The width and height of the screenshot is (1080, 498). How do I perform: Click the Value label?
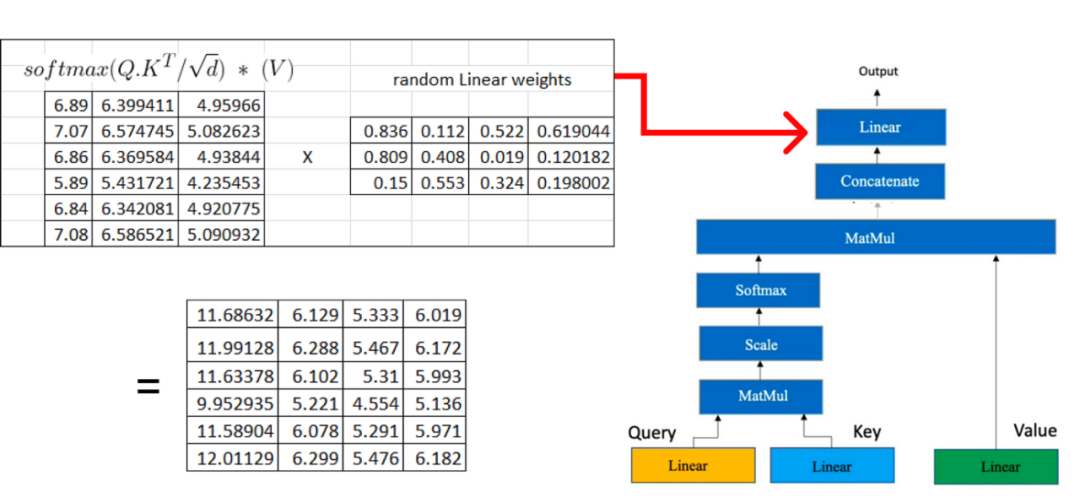1035,430
